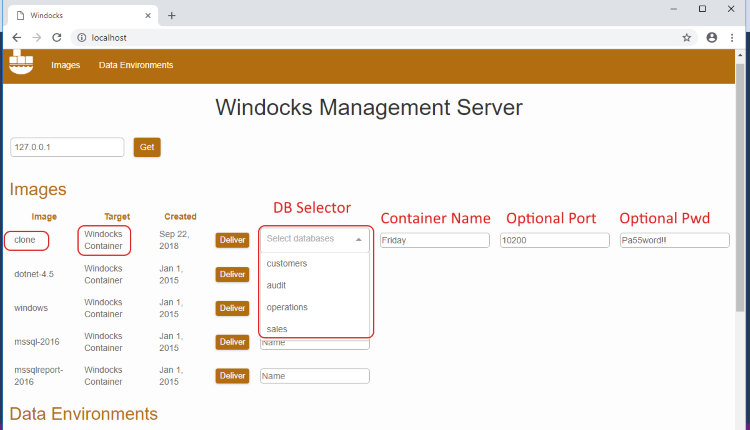Open the Images menu item
Screen dimensions: 750x430
pyautogui.click(x=66, y=65)
